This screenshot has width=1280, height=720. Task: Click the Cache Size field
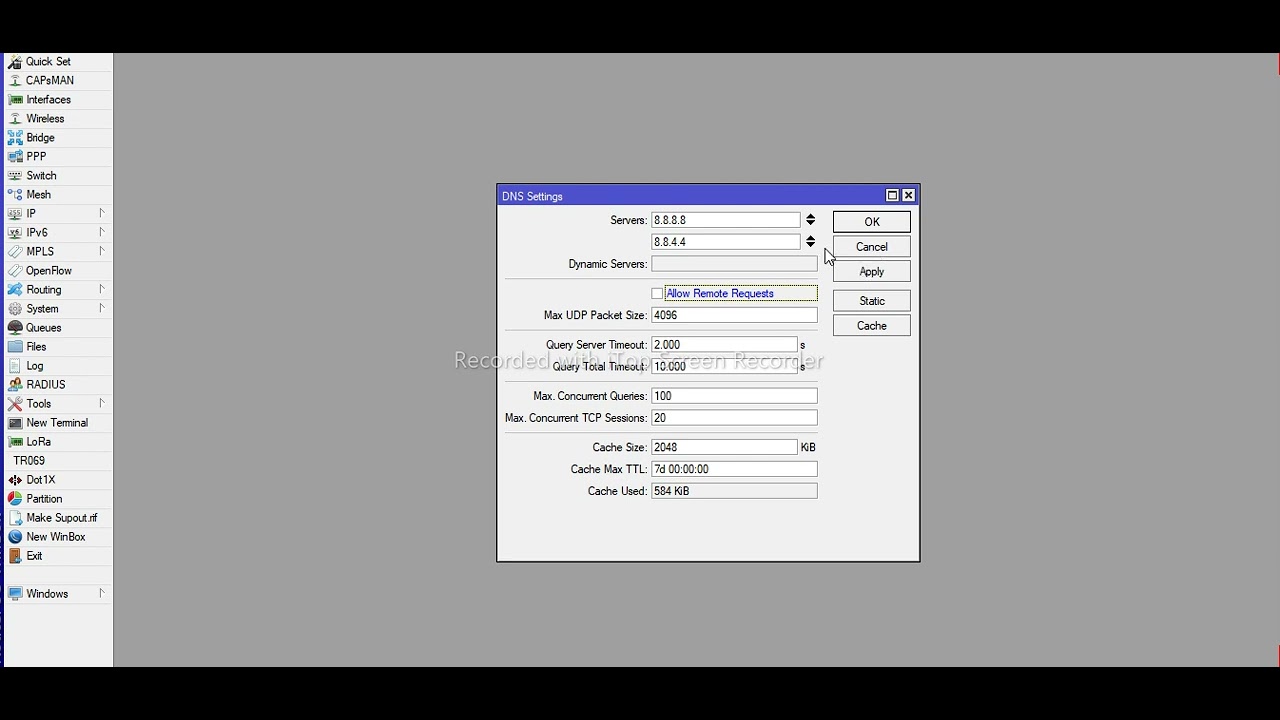point(724,448)
